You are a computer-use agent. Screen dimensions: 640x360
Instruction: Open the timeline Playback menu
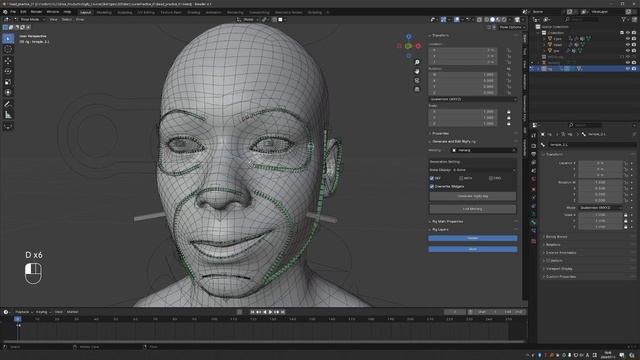click(x=23, y=312)
